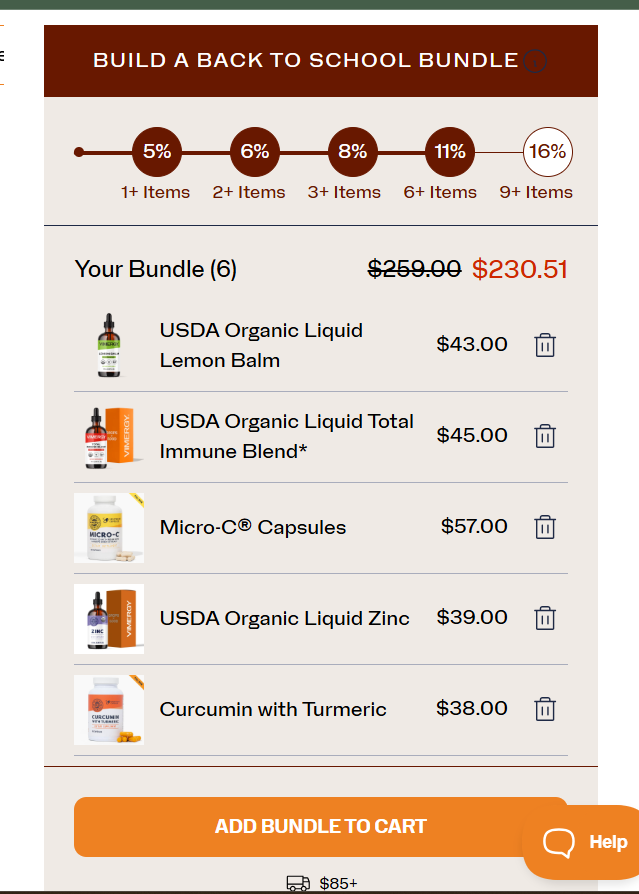Open the Lemon Balm product thumbnail

pyautogui.click(x=109, y=346)
